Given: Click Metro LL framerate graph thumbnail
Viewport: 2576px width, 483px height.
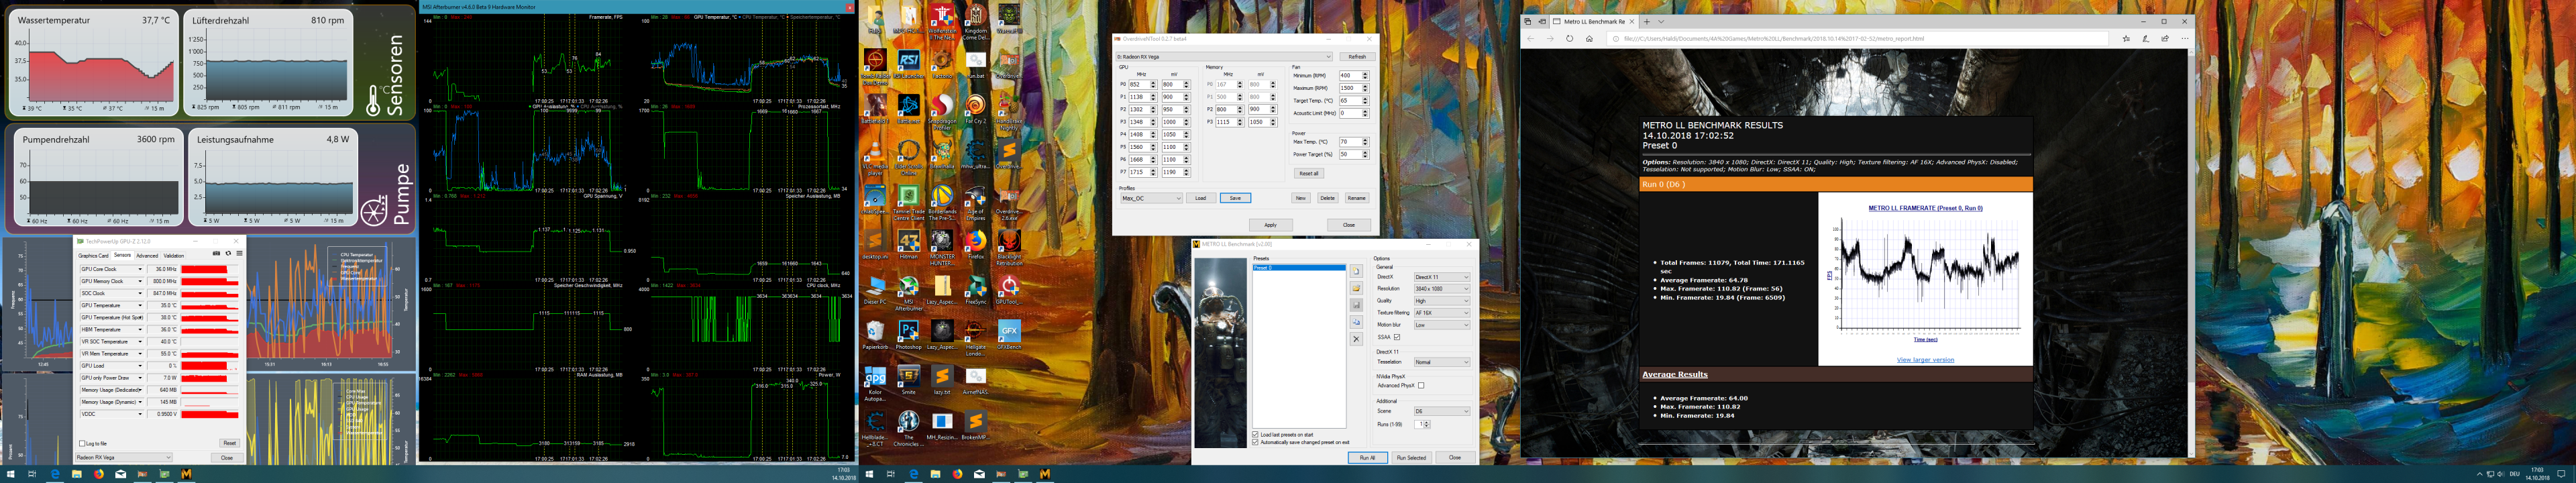Looking at the screenshot, I should pyautogui.click(x=1925, y=278).
